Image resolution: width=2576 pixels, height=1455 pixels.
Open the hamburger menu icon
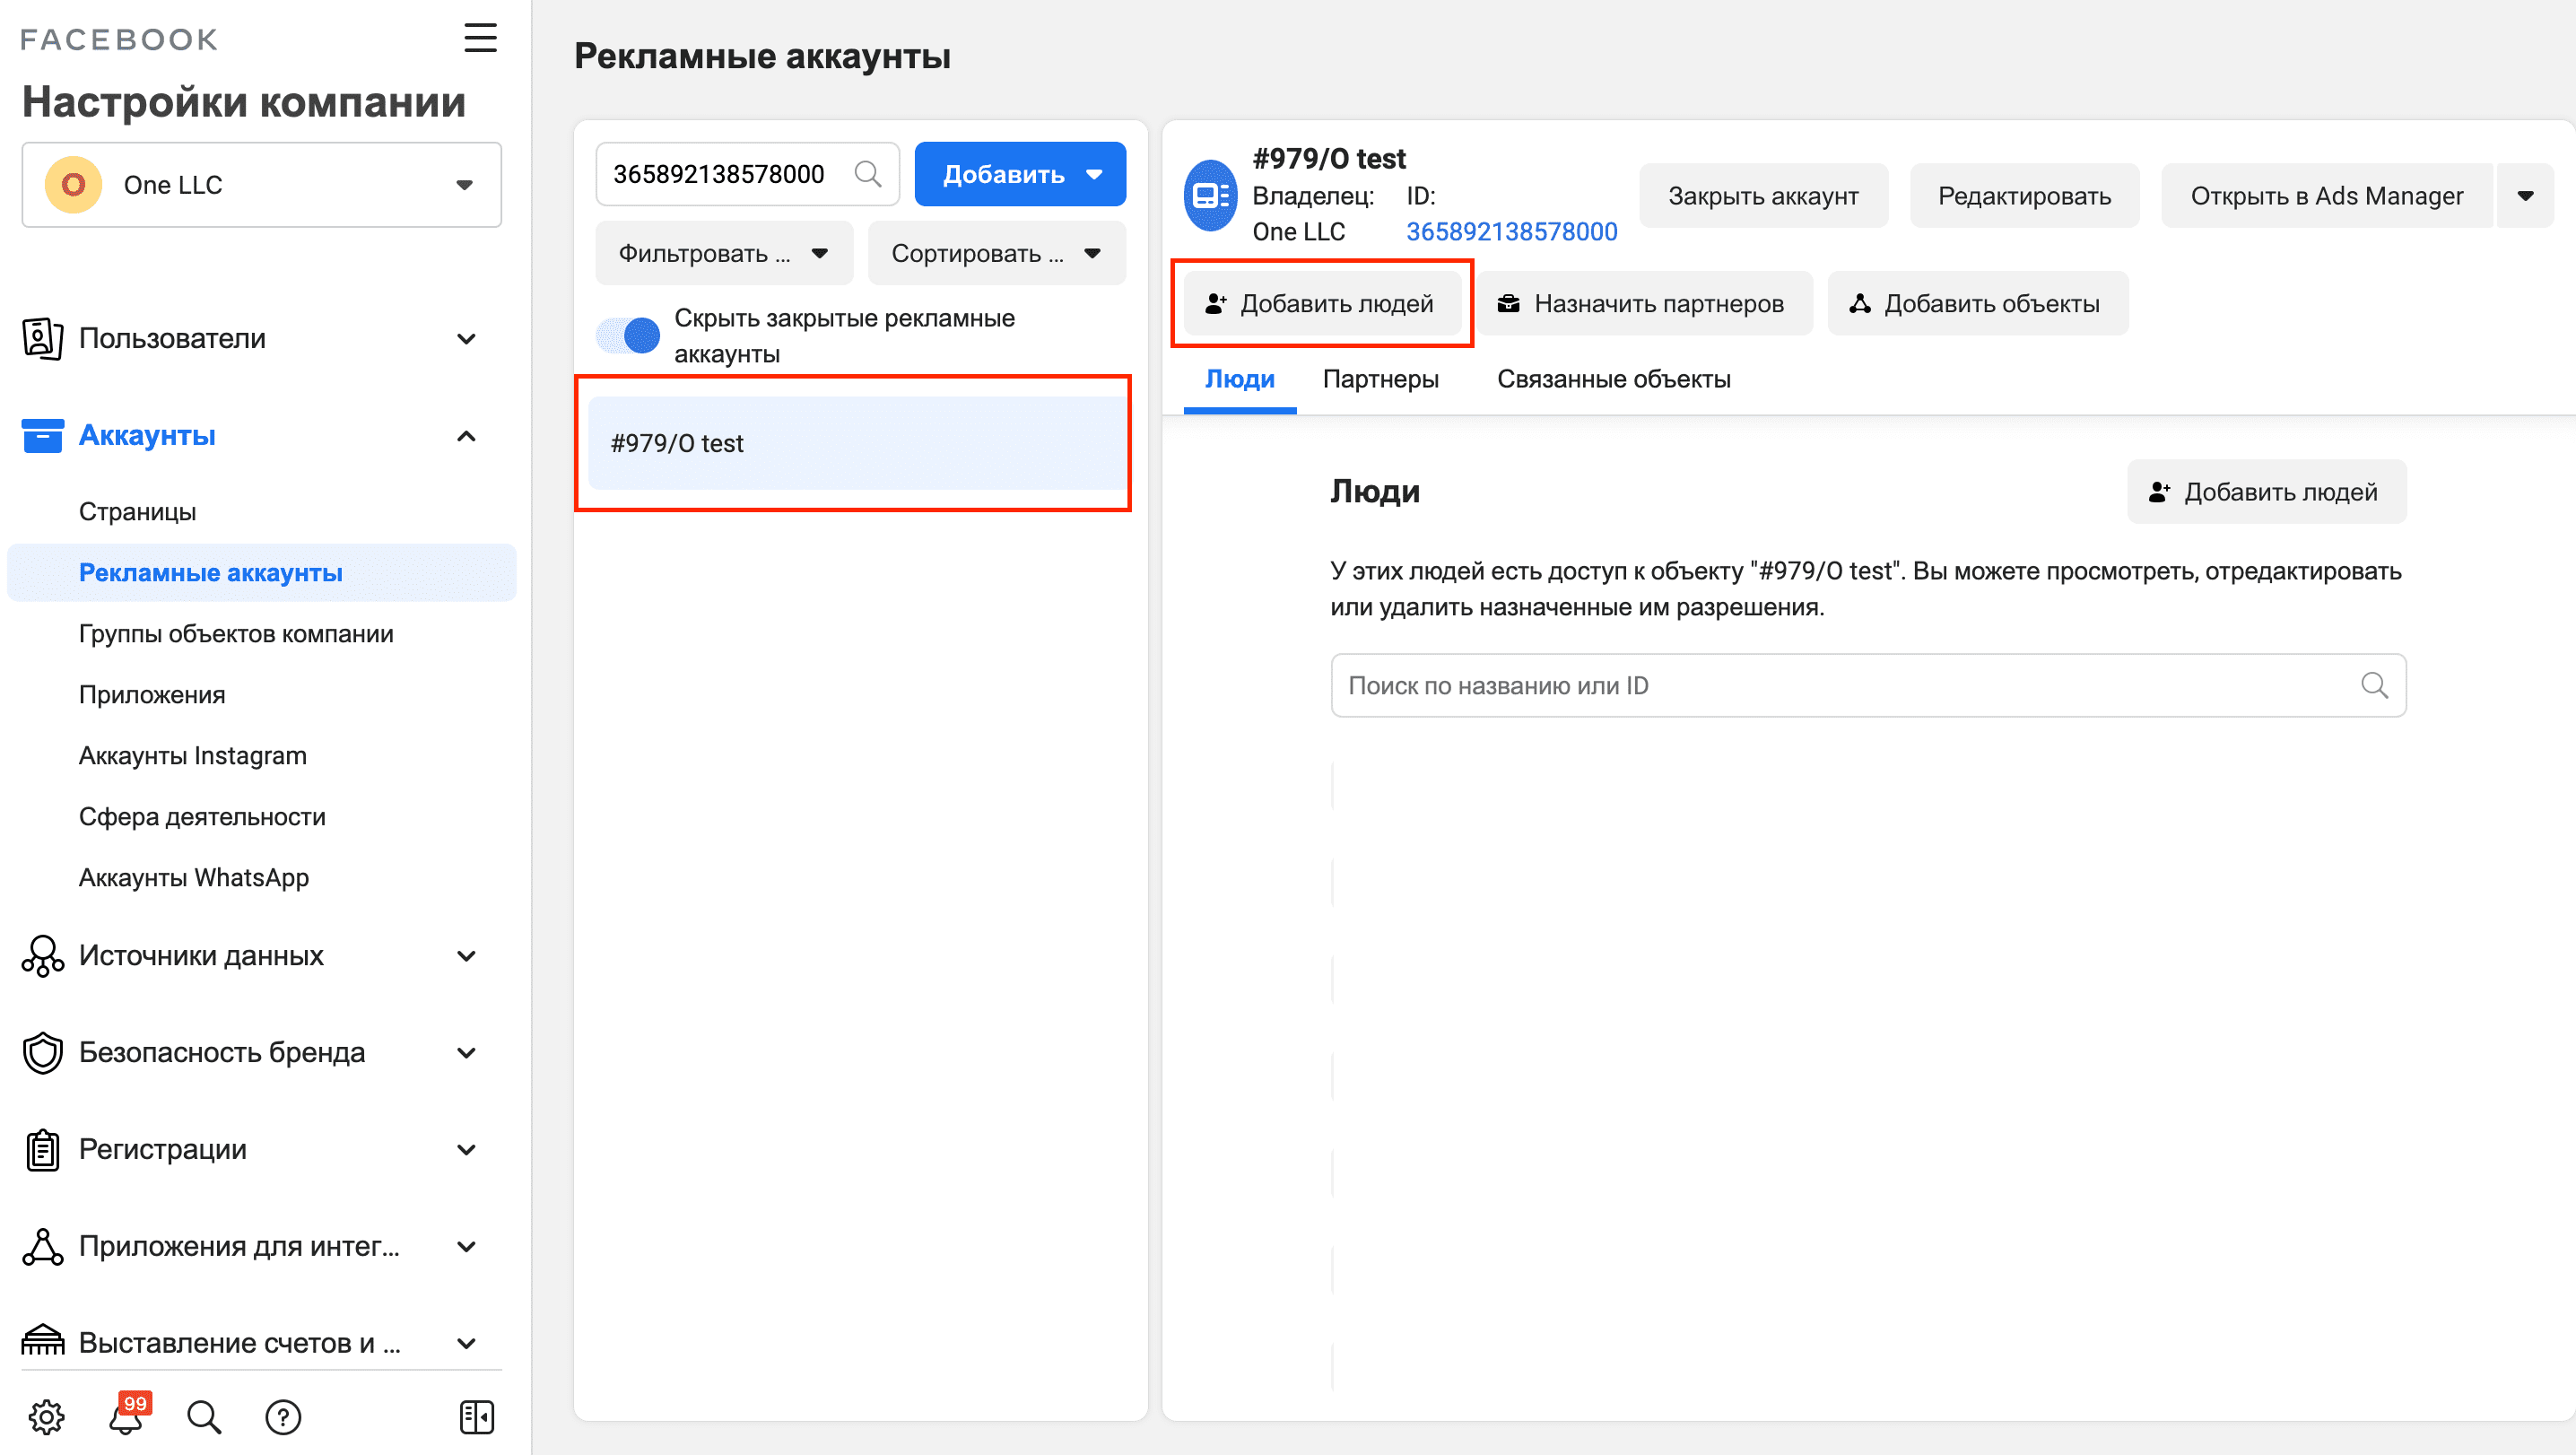pyautogui.click(x=480, y=38)
